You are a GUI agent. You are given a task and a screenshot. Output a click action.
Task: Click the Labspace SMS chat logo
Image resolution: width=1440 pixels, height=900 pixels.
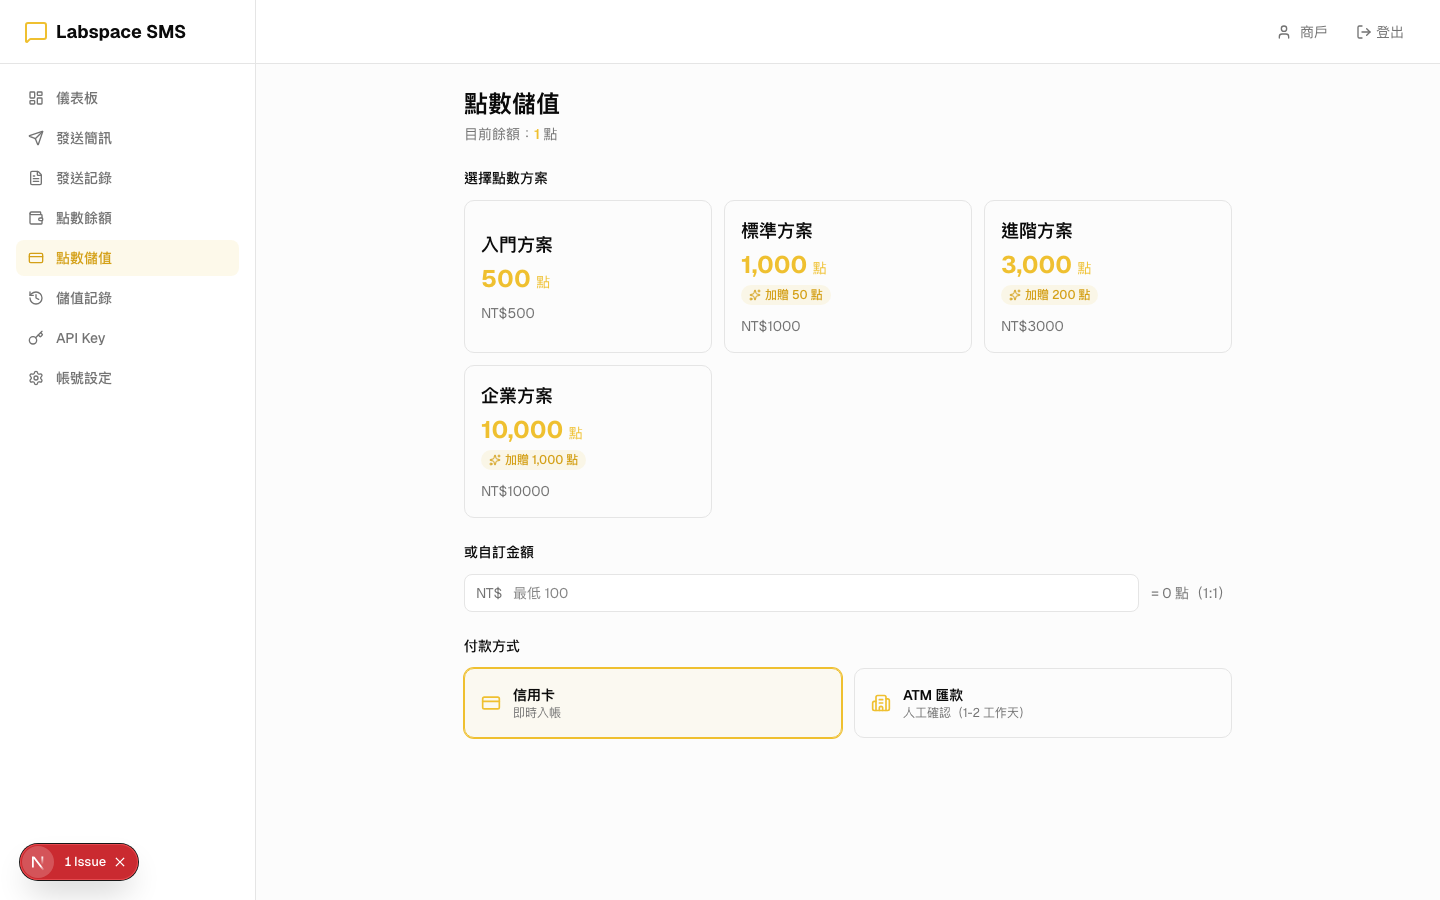coord(36,32)
